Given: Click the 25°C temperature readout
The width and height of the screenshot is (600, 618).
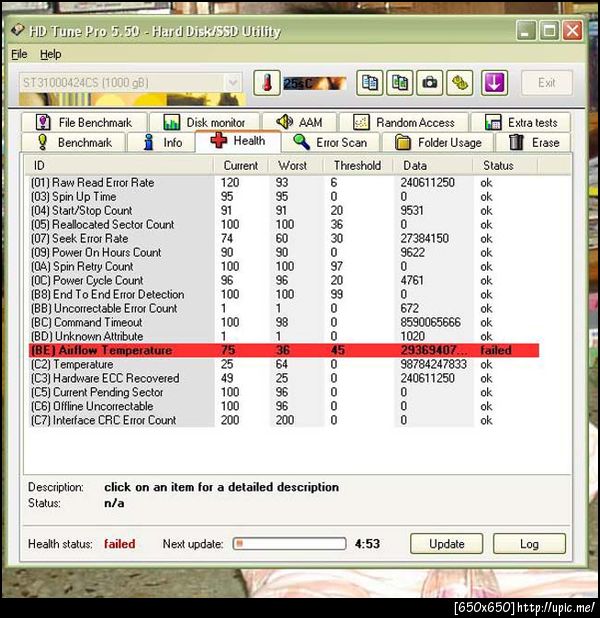Looking at the screenshot, I should (314, 83).
